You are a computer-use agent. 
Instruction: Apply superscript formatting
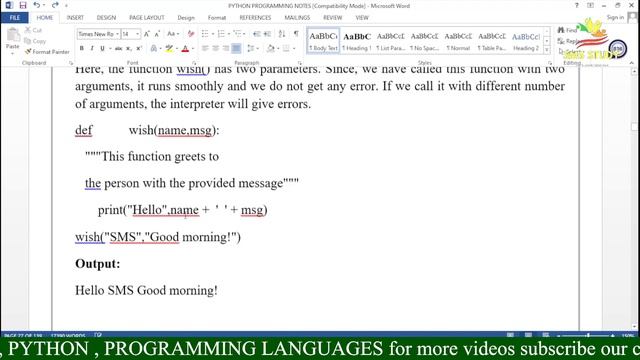click(x=139, y=49)
